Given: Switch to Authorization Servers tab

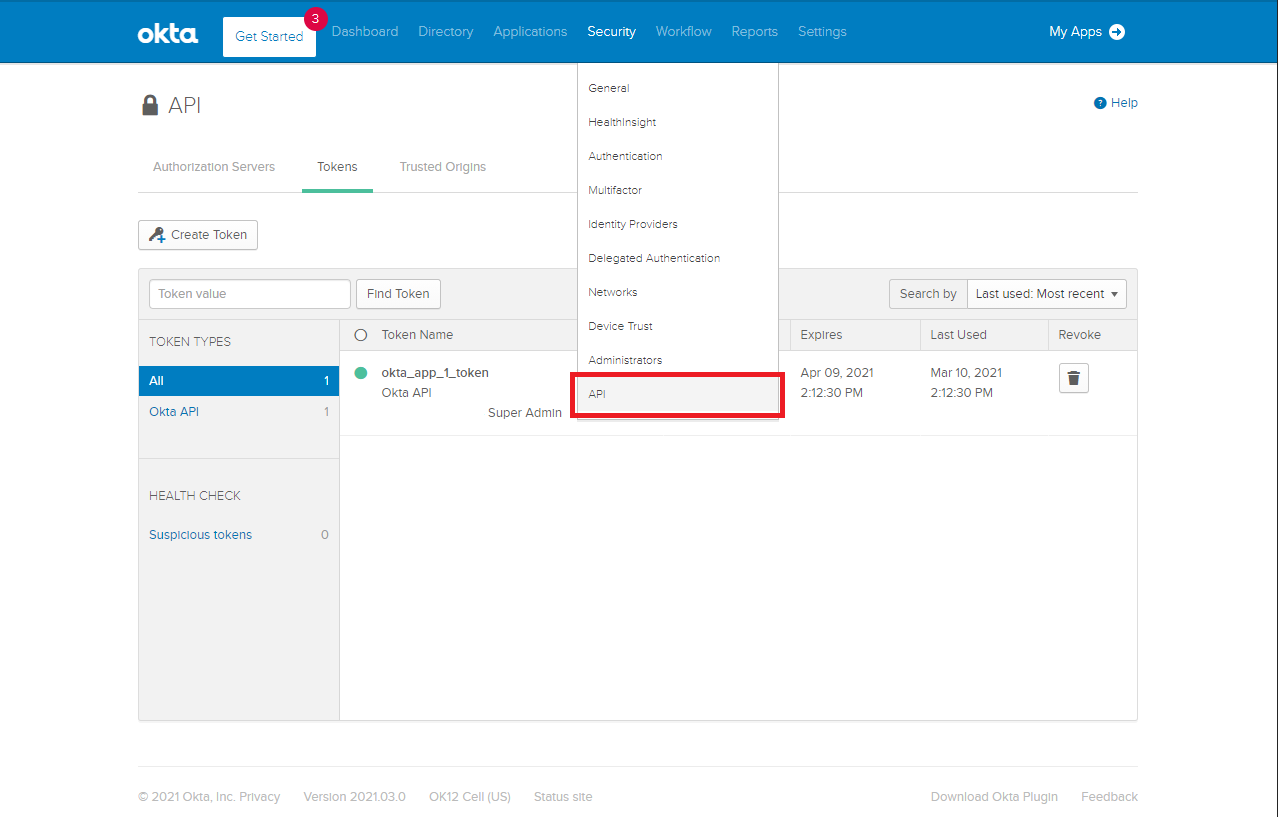Looking at the screenshot, I should [214, 167].
